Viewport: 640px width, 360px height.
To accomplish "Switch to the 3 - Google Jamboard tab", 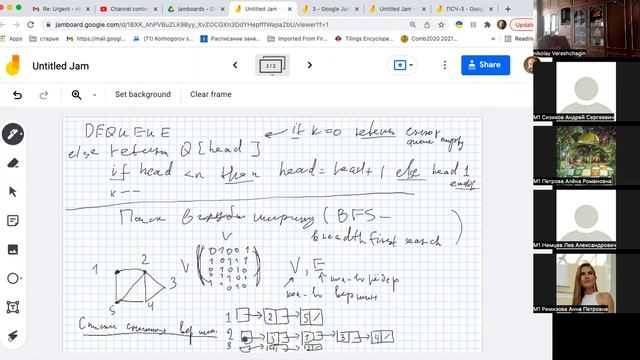I will click(331, 9).
